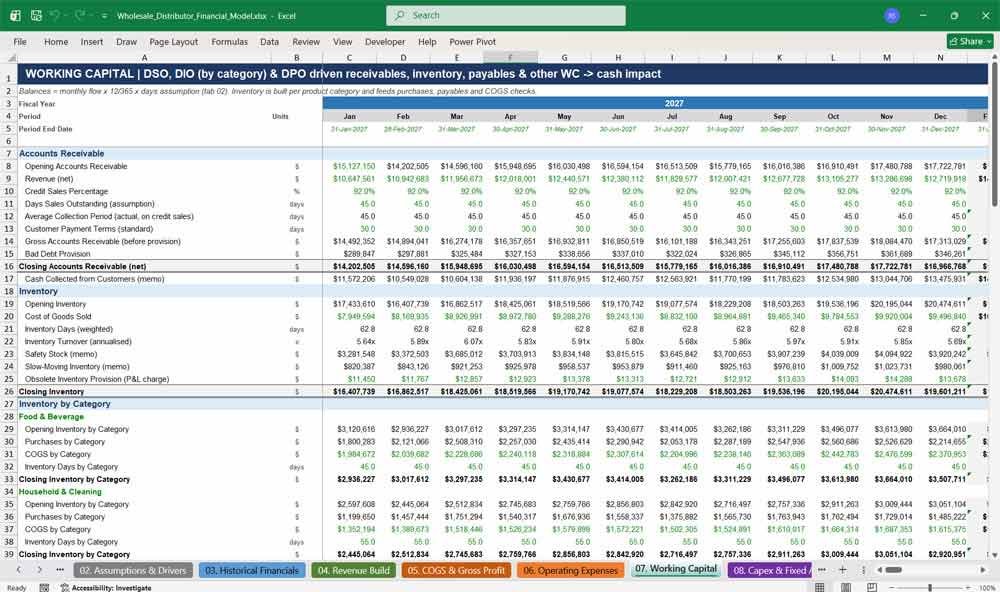Switch to Normal view icon

[x=820, y=587]
